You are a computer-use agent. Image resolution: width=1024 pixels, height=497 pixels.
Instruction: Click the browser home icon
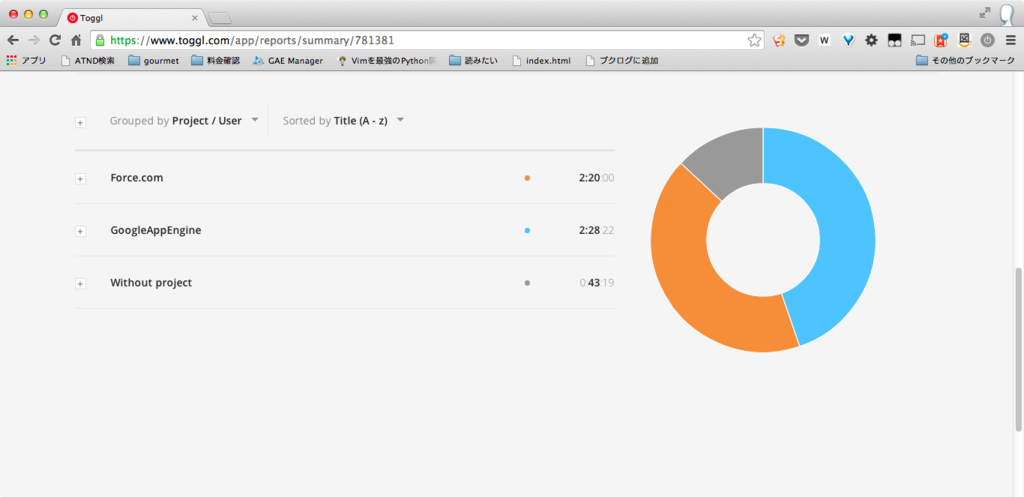coord(76,40)
